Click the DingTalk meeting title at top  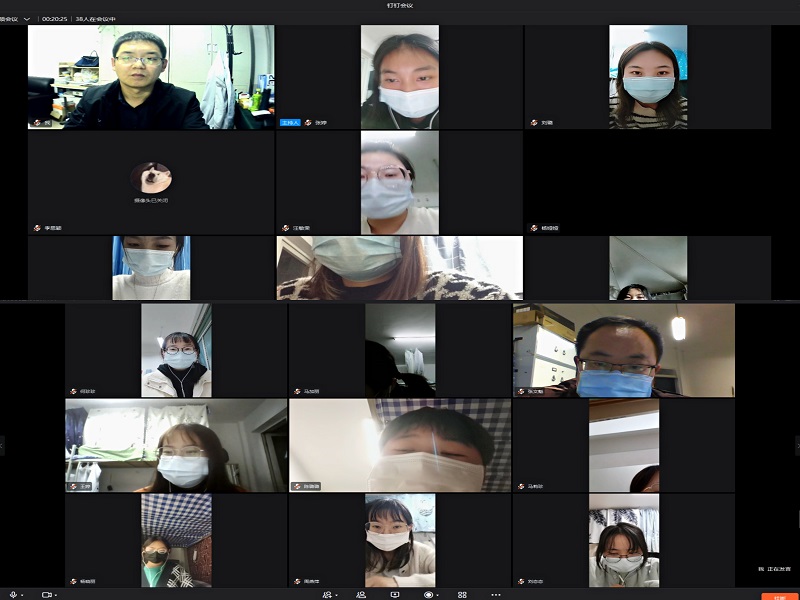pos(399,5)
